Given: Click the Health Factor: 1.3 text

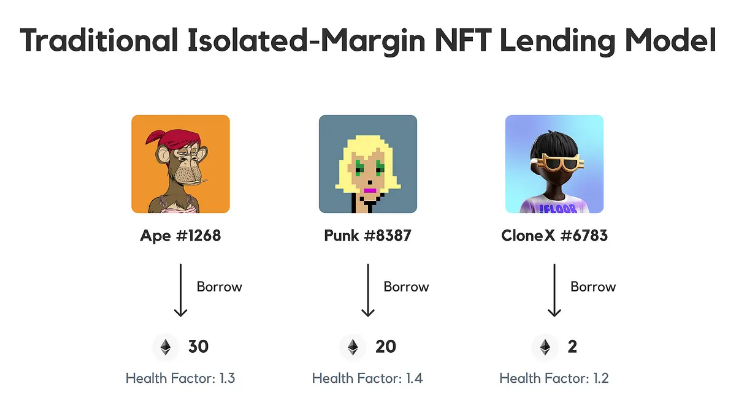Looking at the screenshot, I should click(180, 378).
